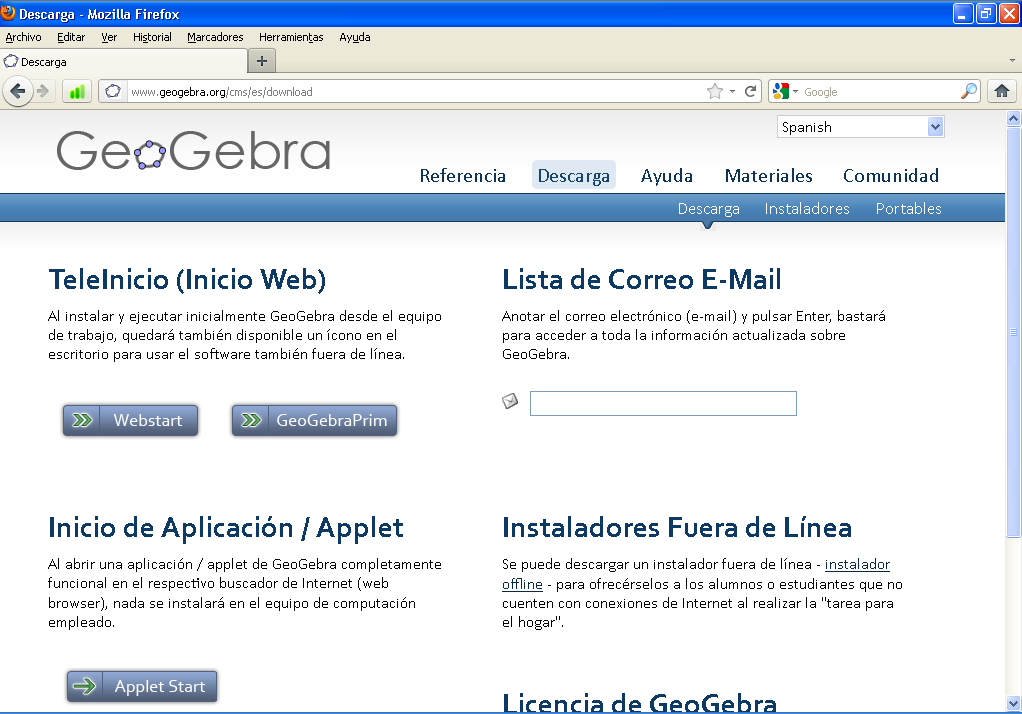Click the search magnifier icon
Screen dimensions: 1022x714
coord(968,91)
